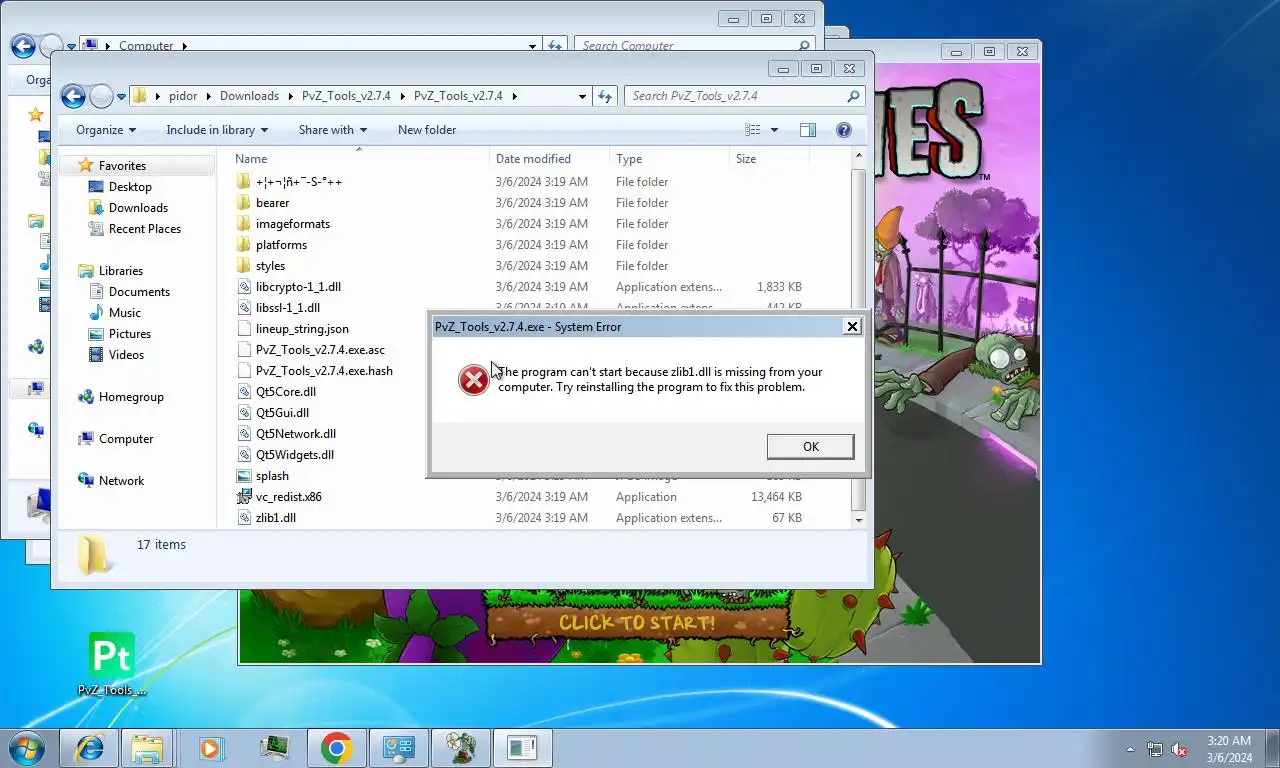Select Videos library in navigation pane

pos(126,355)
